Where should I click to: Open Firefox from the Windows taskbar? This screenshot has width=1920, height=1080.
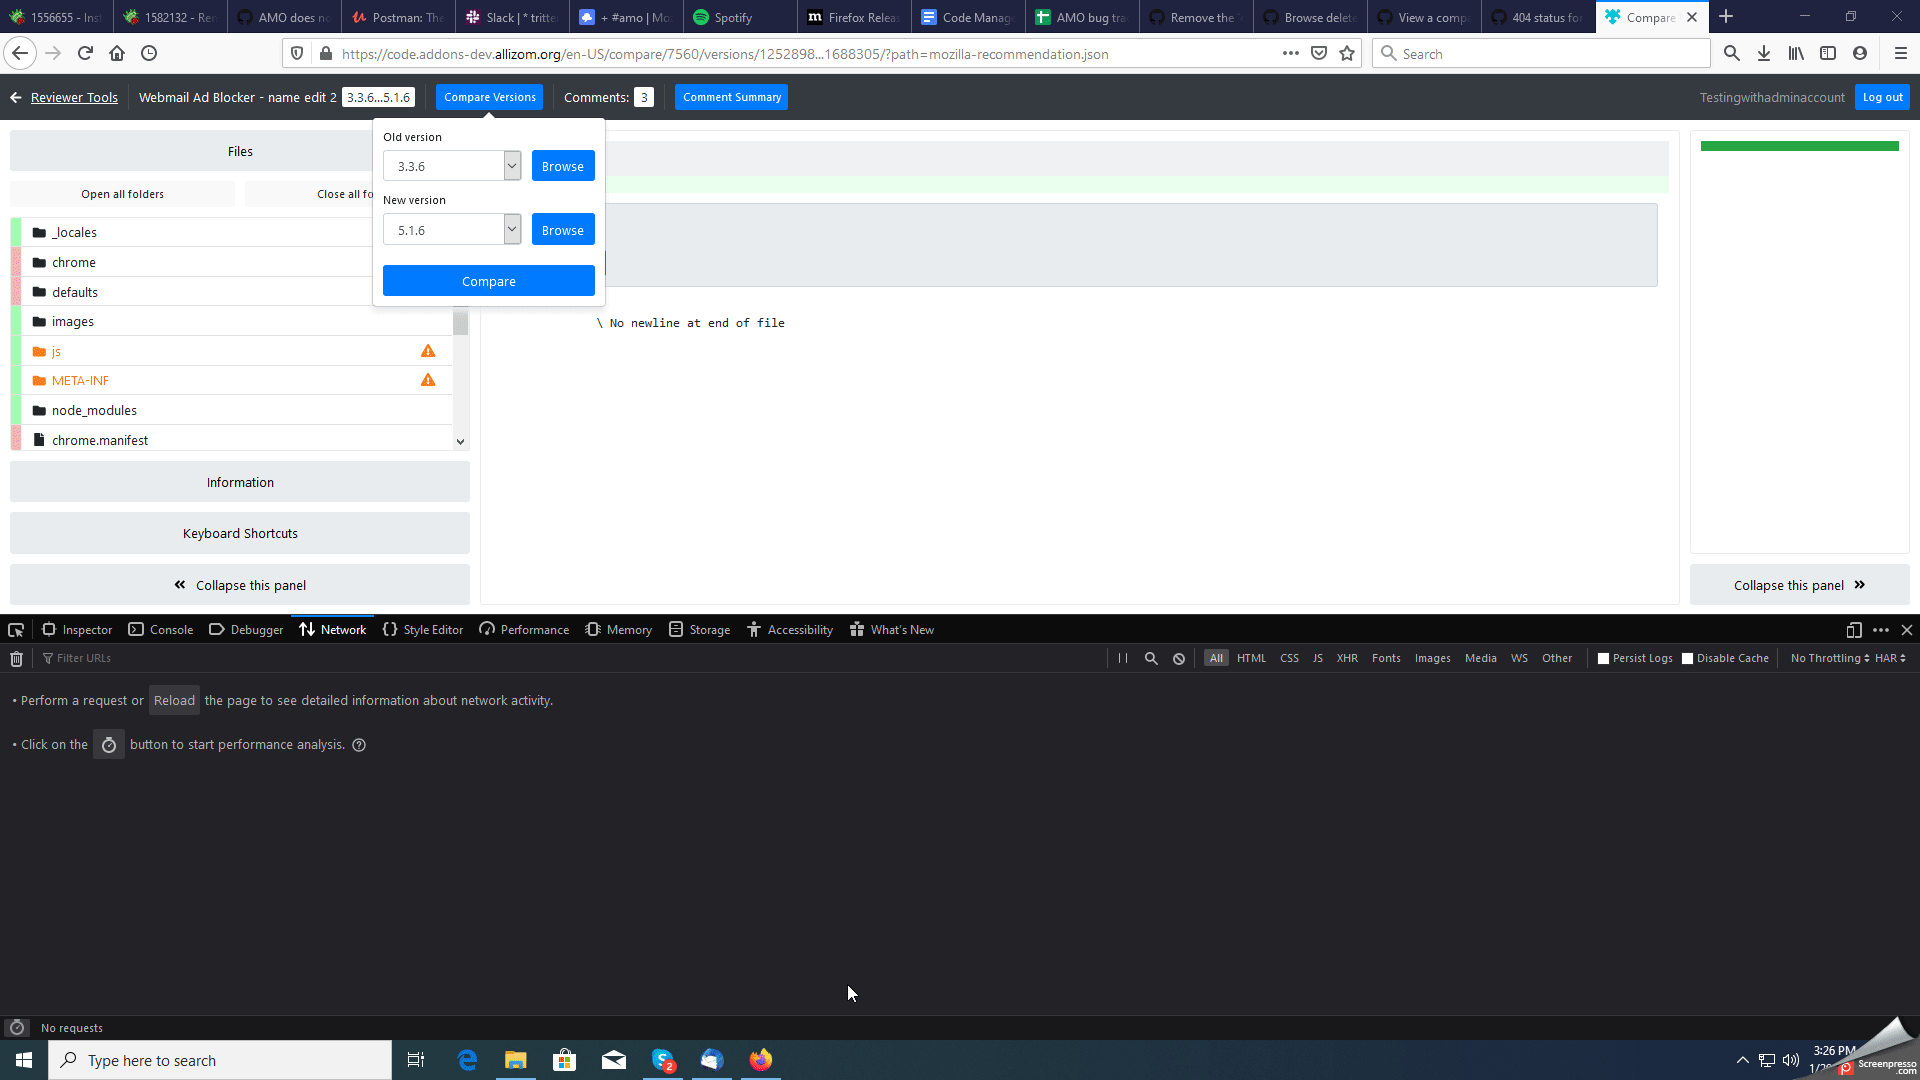click(x=761, y=1060)
